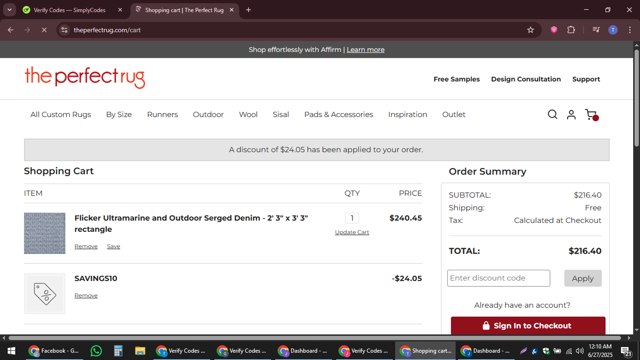Open Pads & Accessories menu

(x=338, y=115)
